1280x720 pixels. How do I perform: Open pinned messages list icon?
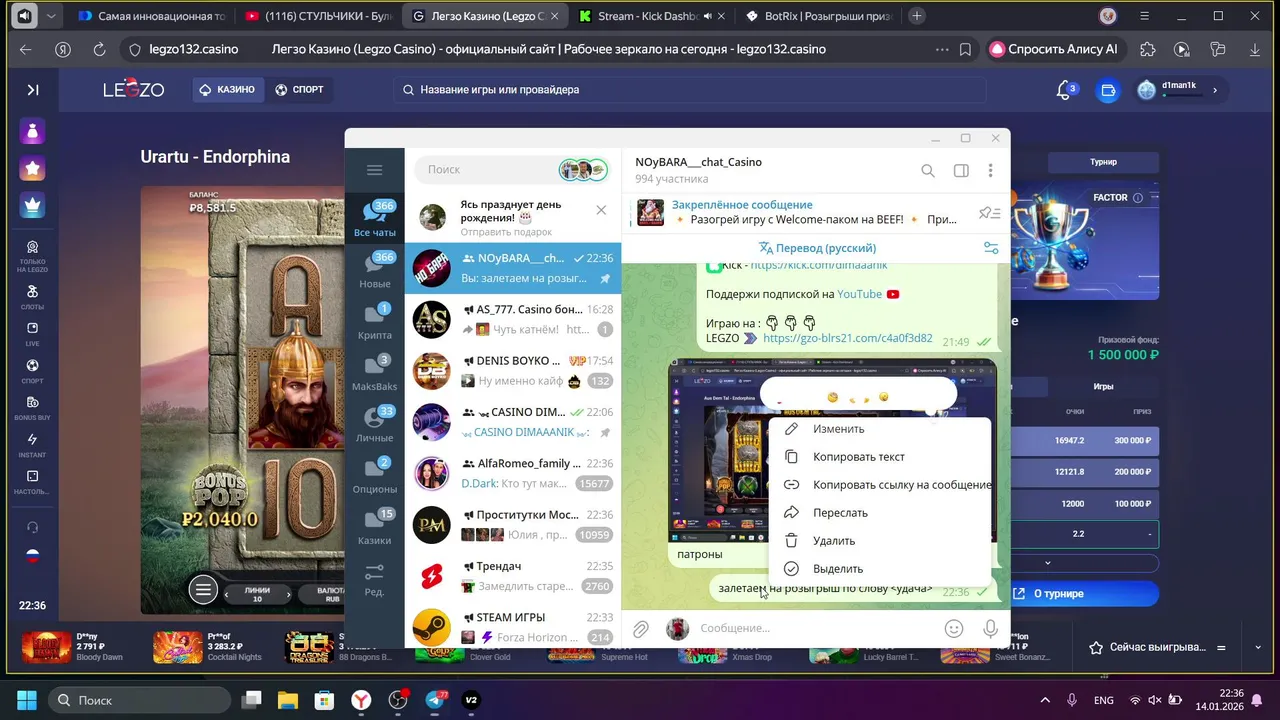(x=989, y=212)
